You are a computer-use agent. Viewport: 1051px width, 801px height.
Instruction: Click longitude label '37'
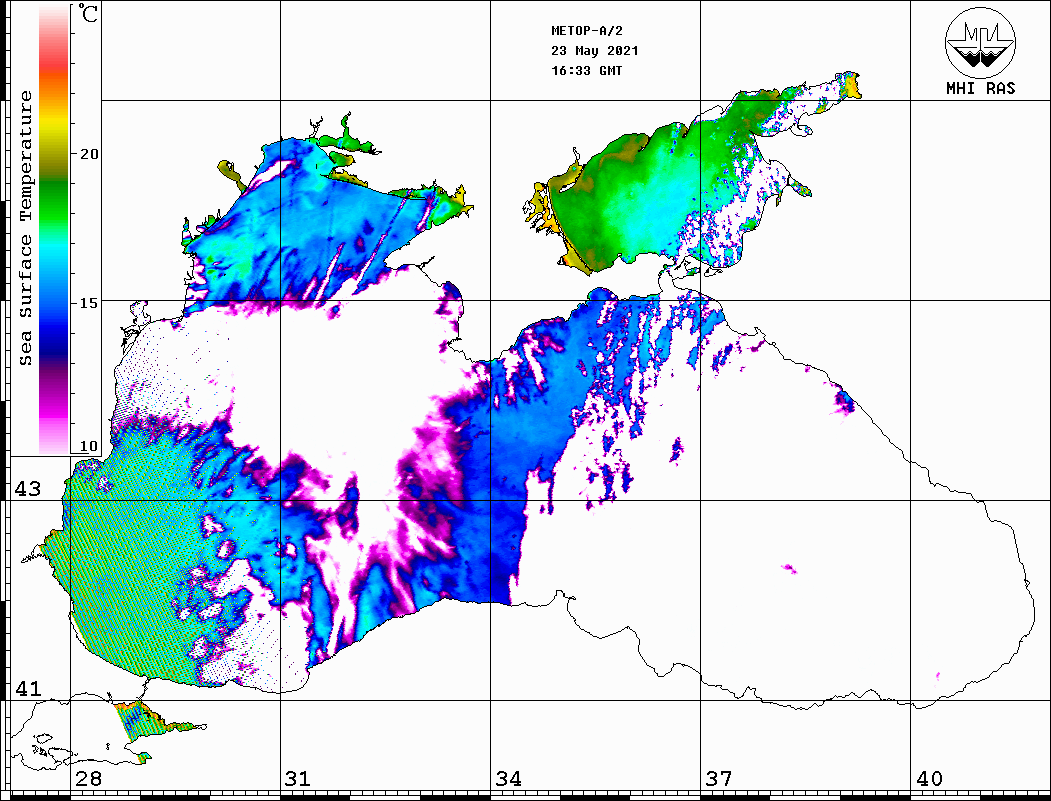(719, 779)
